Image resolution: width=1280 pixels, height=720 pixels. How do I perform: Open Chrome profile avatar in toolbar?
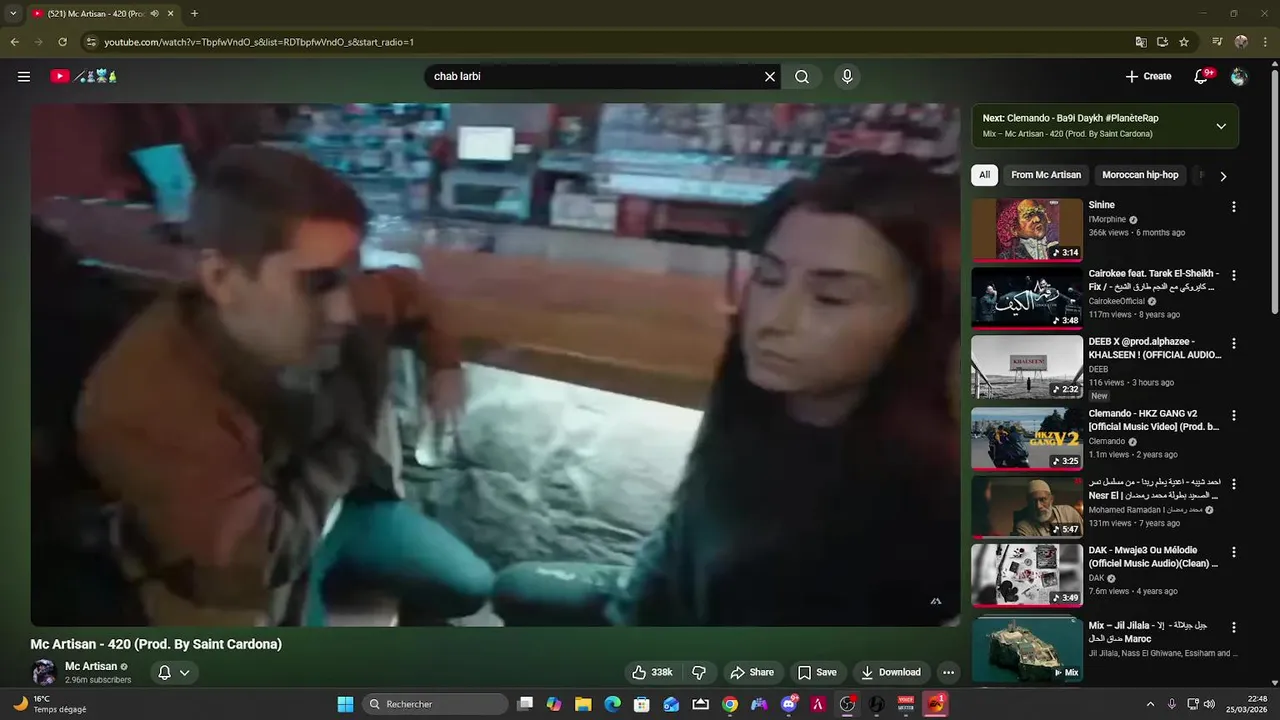tap(1241, 42)
